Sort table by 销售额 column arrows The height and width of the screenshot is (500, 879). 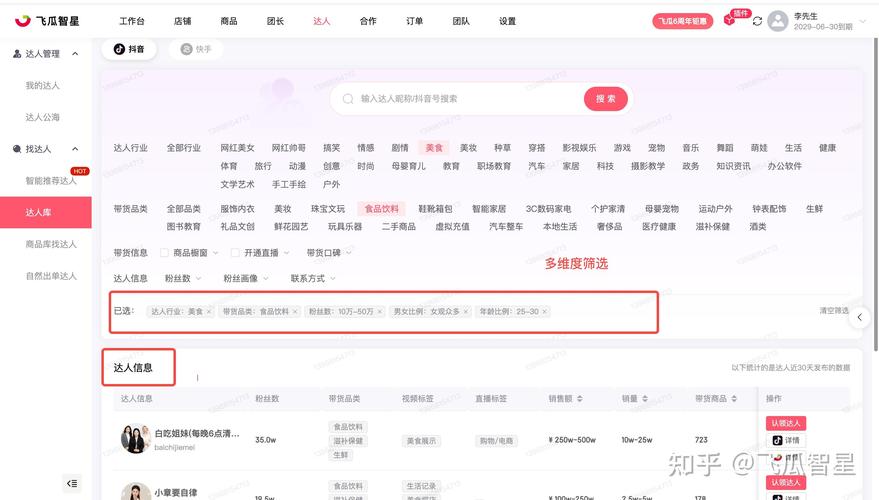coord(580,399)
